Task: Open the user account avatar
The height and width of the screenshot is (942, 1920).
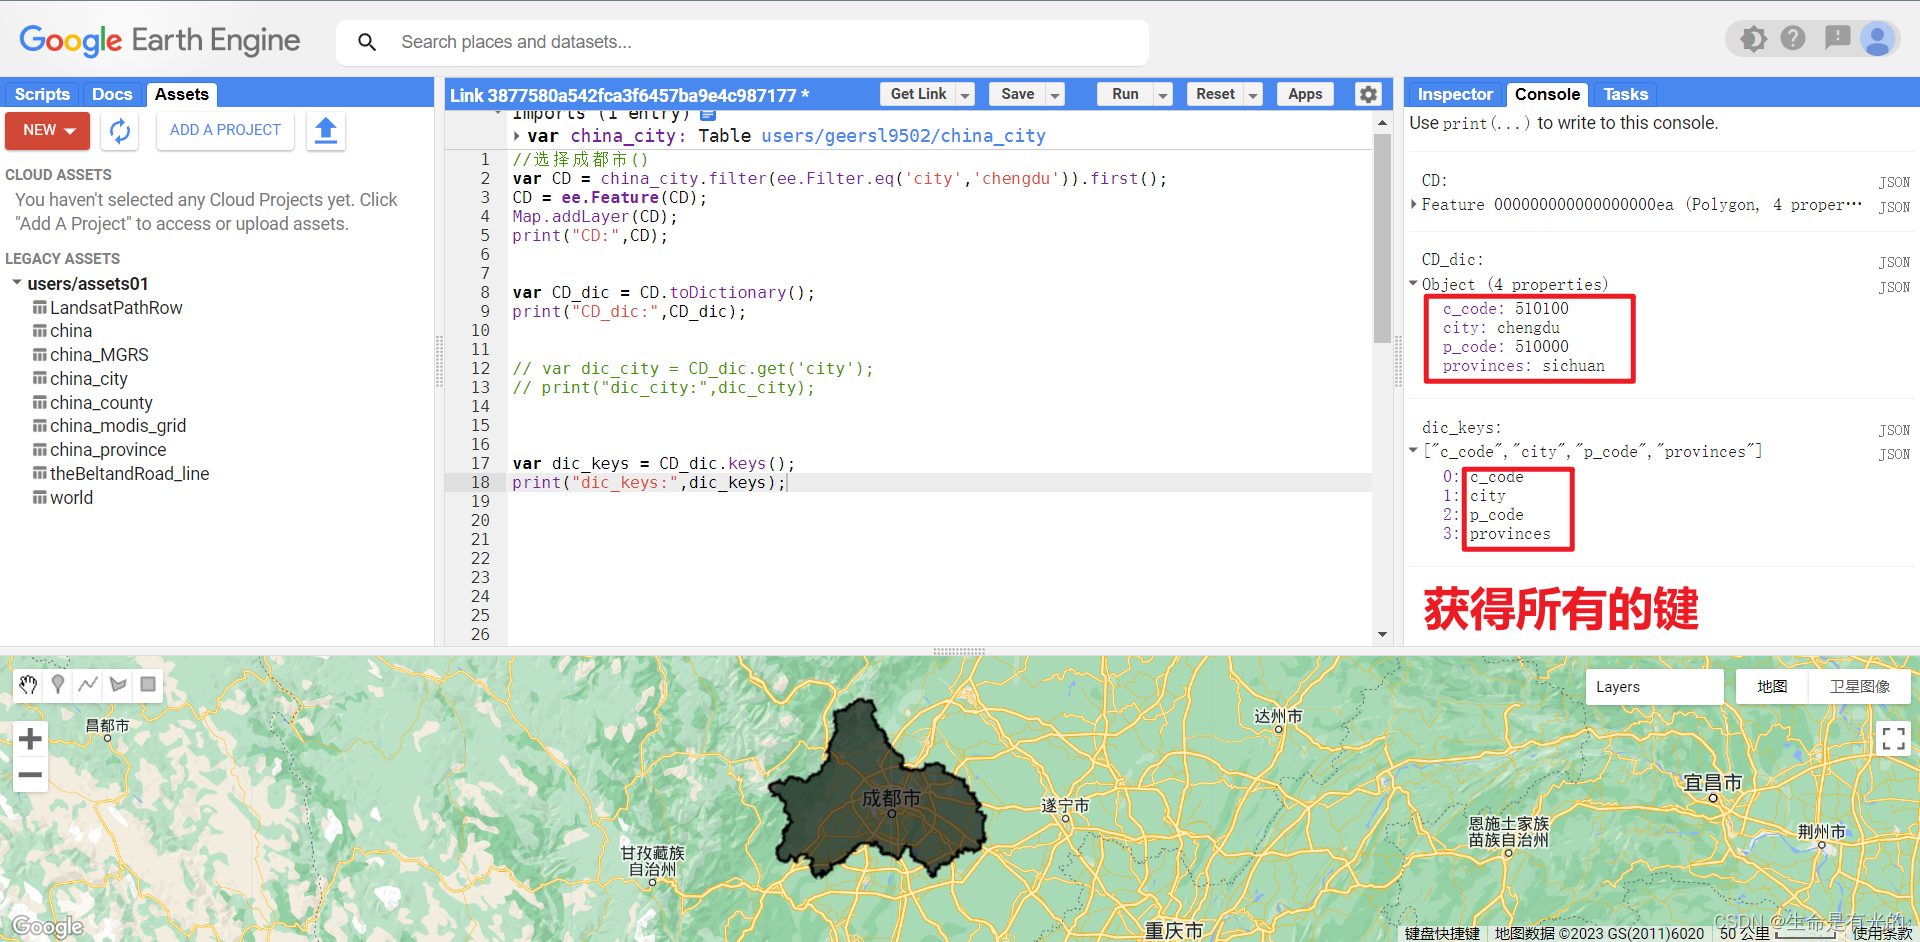Action: (1878, 39)
